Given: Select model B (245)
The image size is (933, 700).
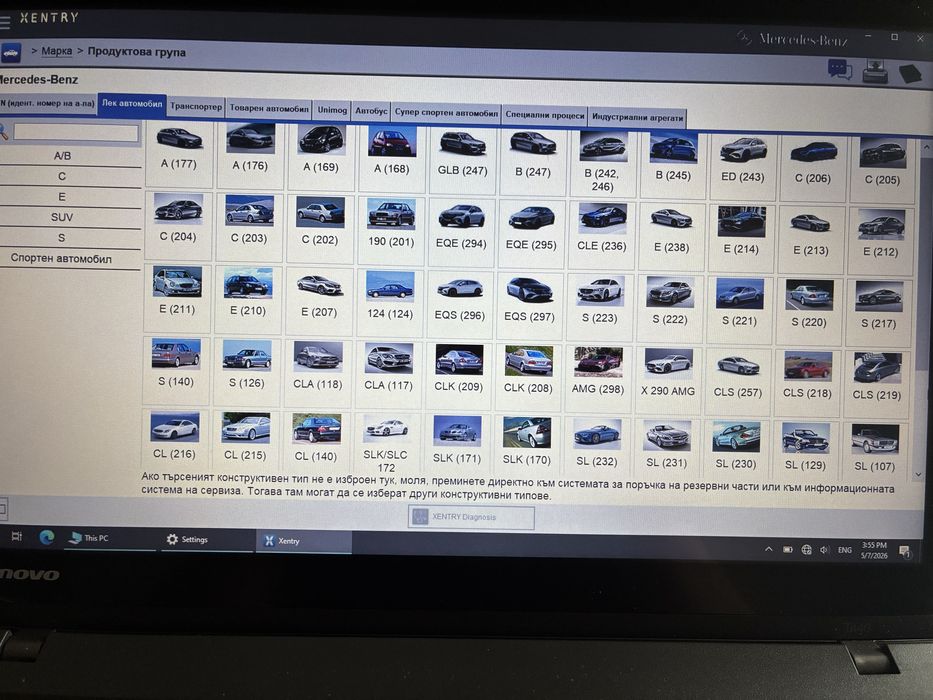Looking at the screenshot, I should point(673,164).
